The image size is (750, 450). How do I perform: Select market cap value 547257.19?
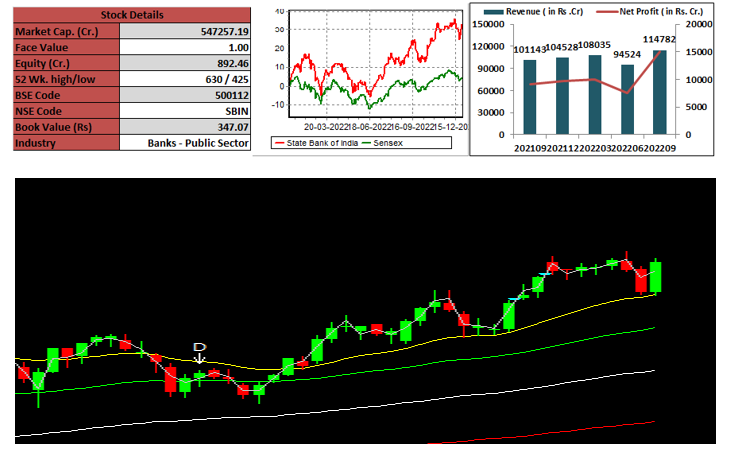pos(225,32)
